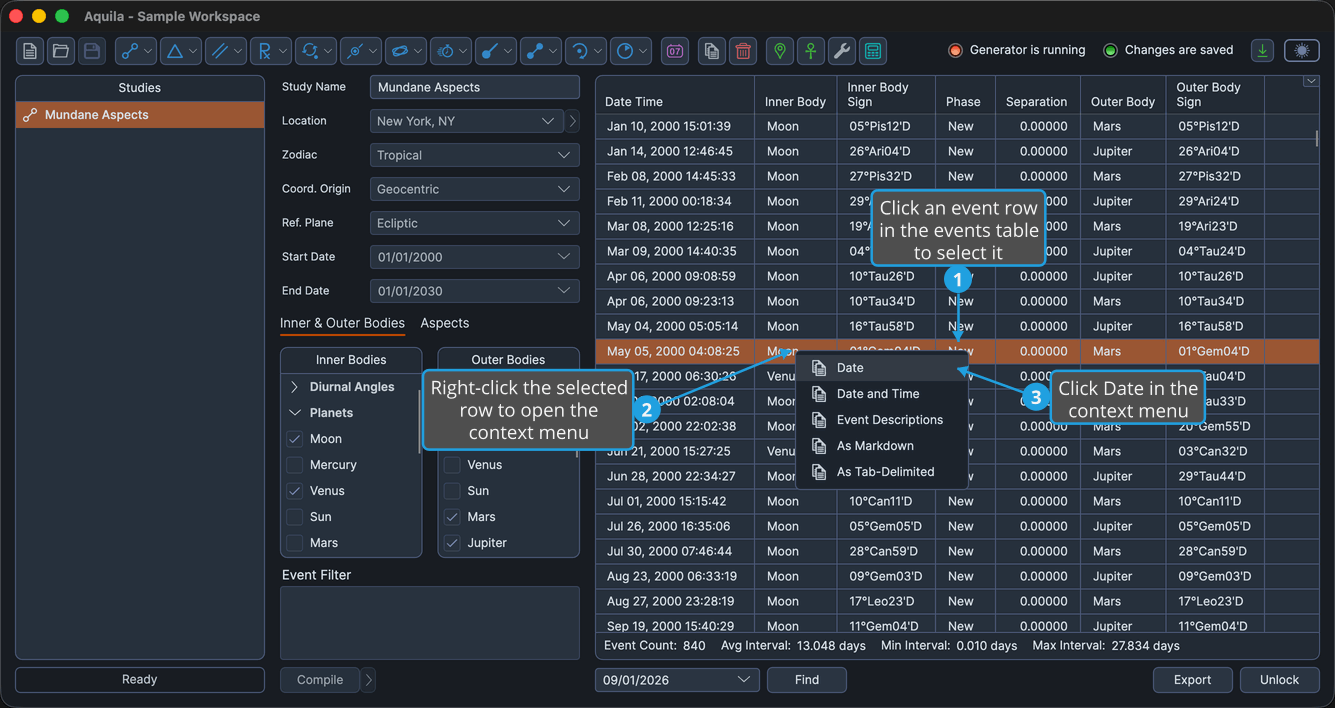Choose the ringed orbit study tool

pyautogui.click(x=406, y=51)
